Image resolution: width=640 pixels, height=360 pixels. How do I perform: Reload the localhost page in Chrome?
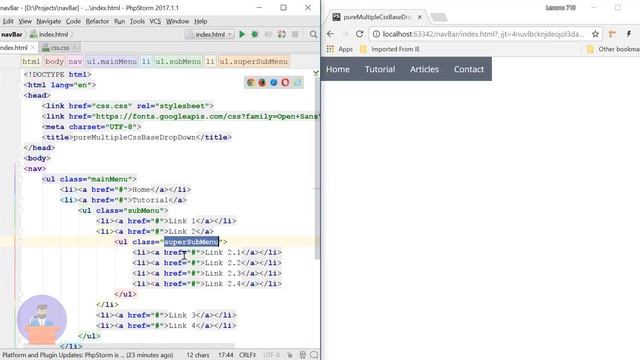pos(359,34)
